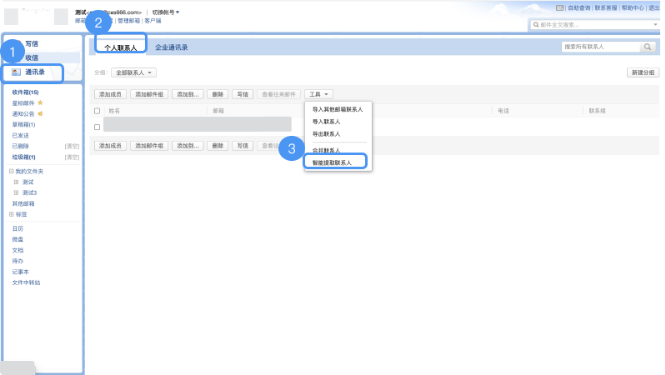Focus the 邮件全文搜索 search field
This screenshot has height=375, width=665.
point(595,25)
